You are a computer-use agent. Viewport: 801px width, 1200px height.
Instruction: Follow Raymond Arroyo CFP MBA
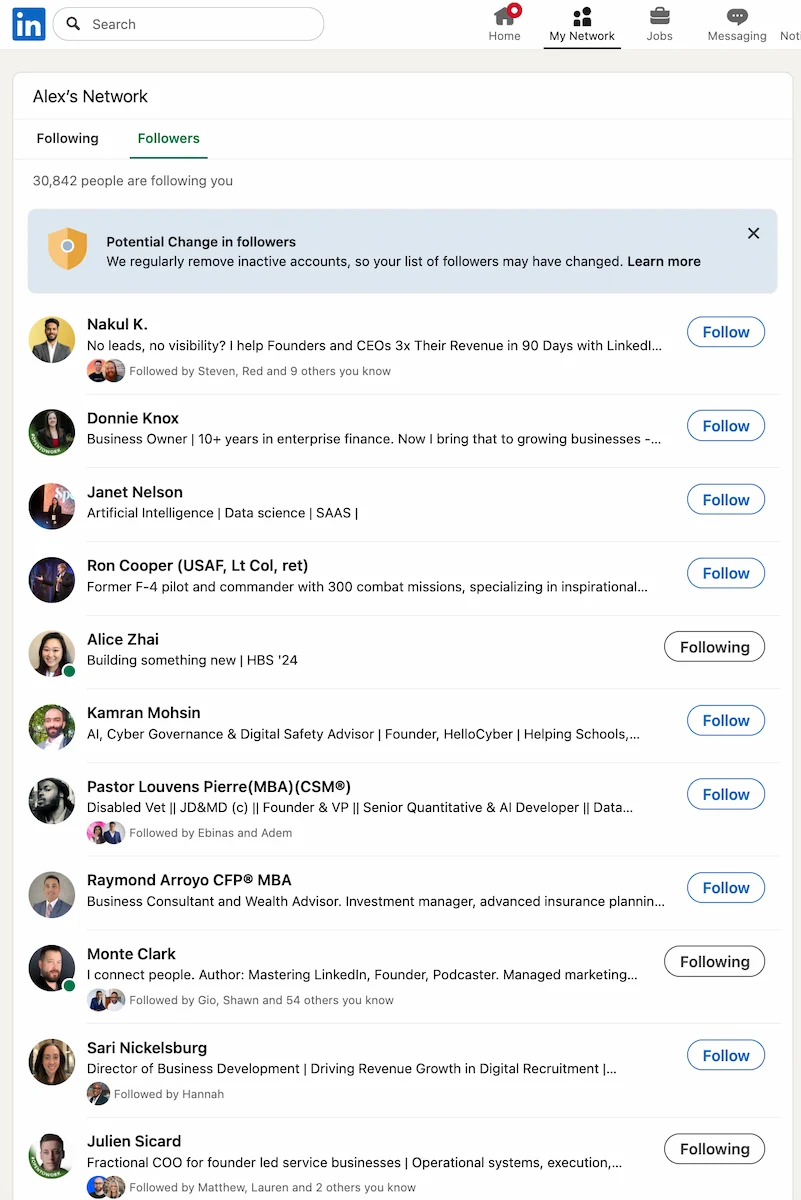[725, 887]
